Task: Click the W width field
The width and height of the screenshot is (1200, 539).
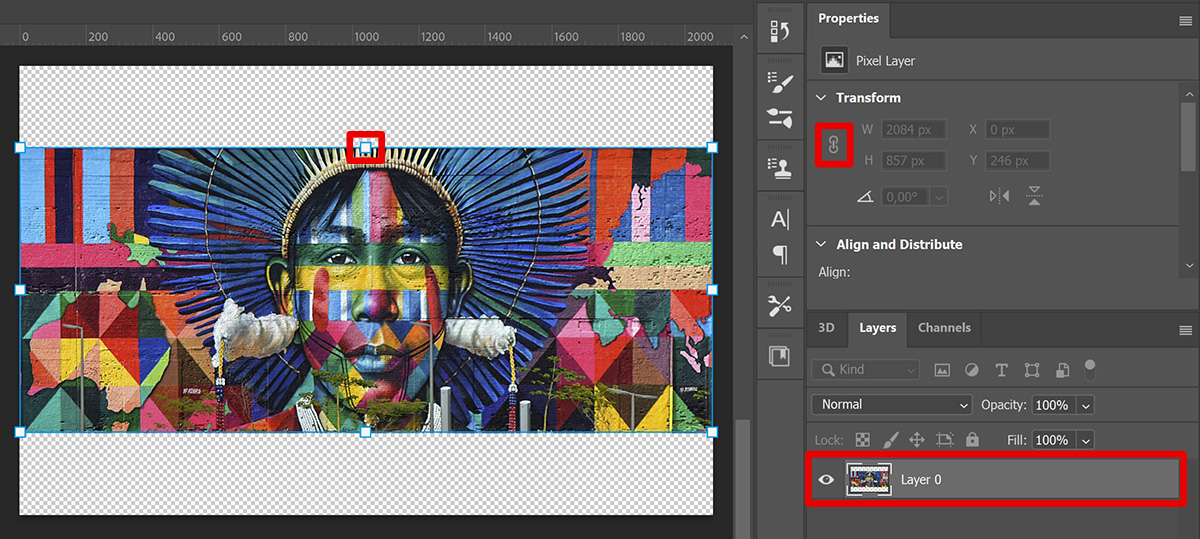Action: [915, 129]
